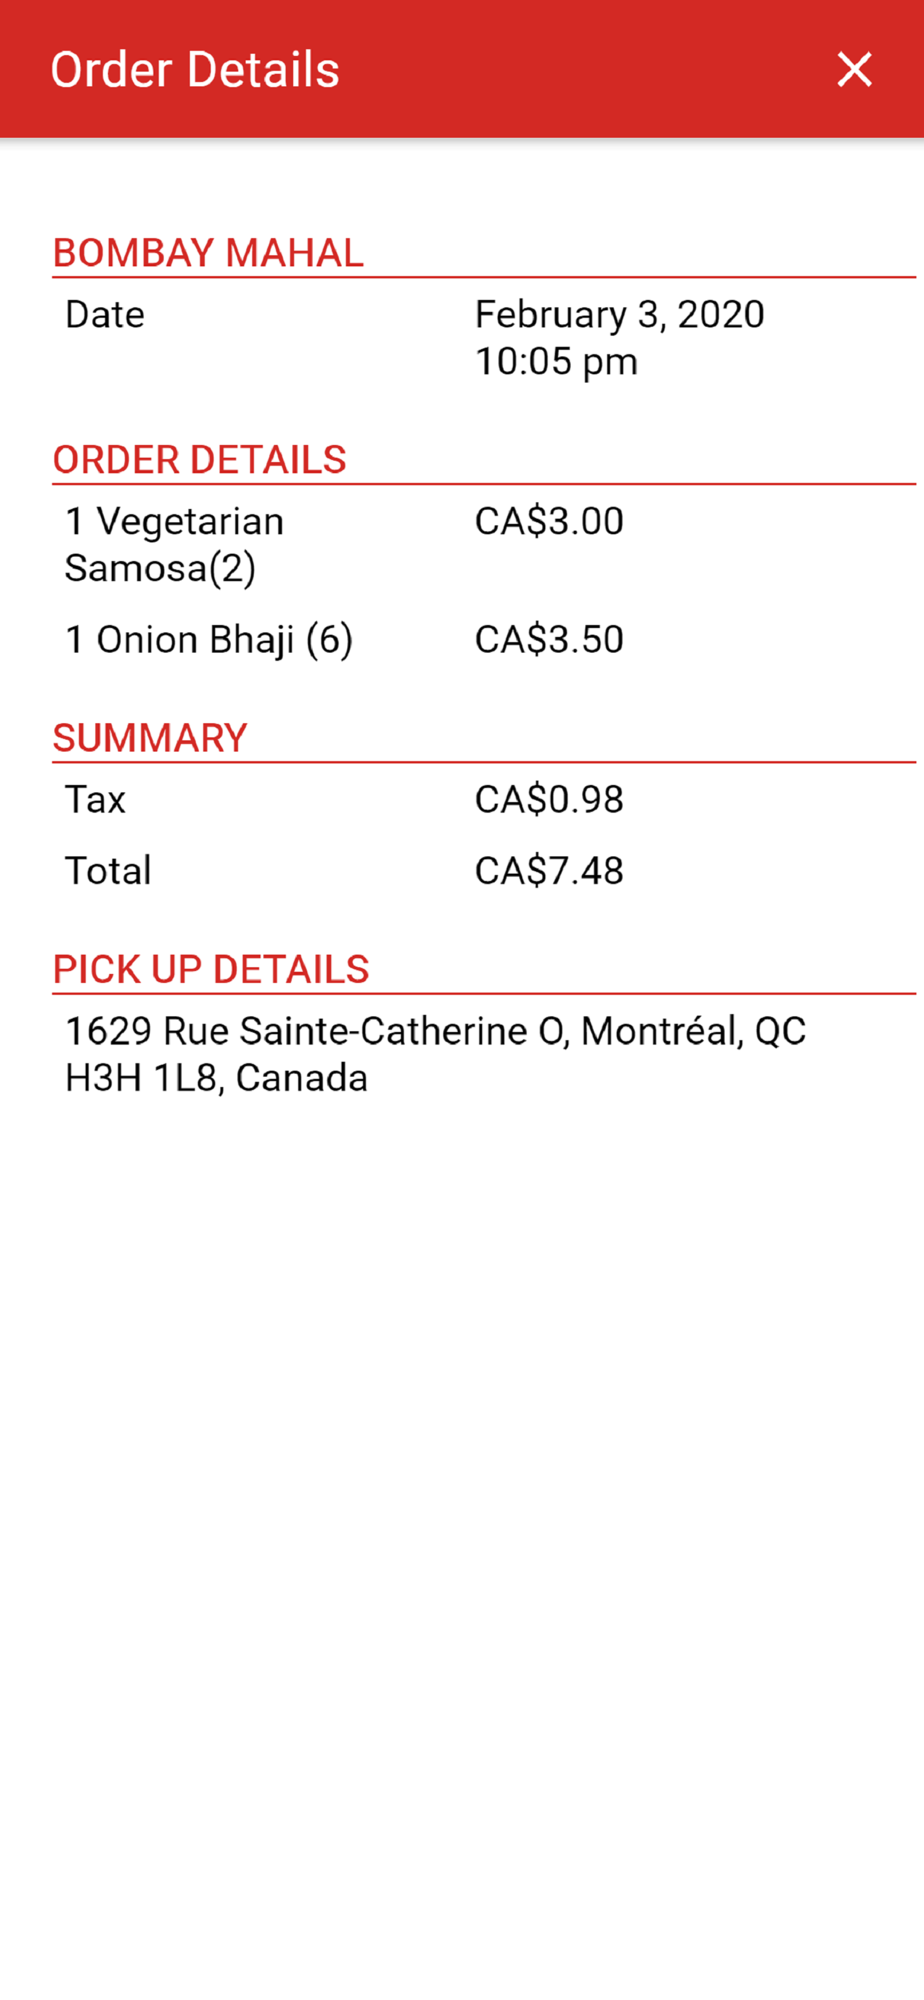Tap the SUMMARY section heading

(x=150, y=738)
